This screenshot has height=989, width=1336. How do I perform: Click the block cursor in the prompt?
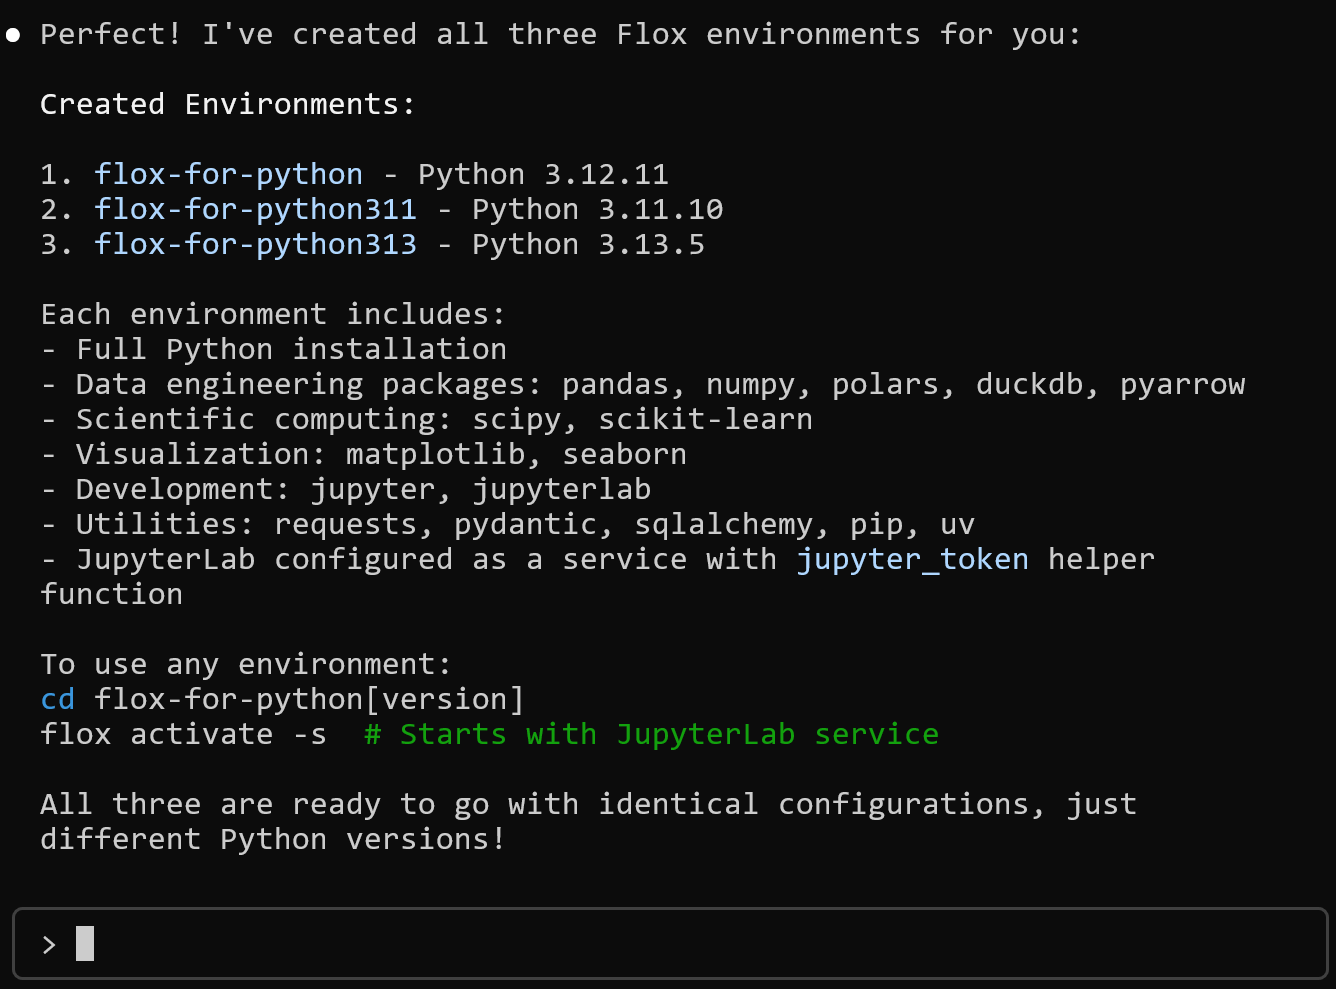point(85,943)
